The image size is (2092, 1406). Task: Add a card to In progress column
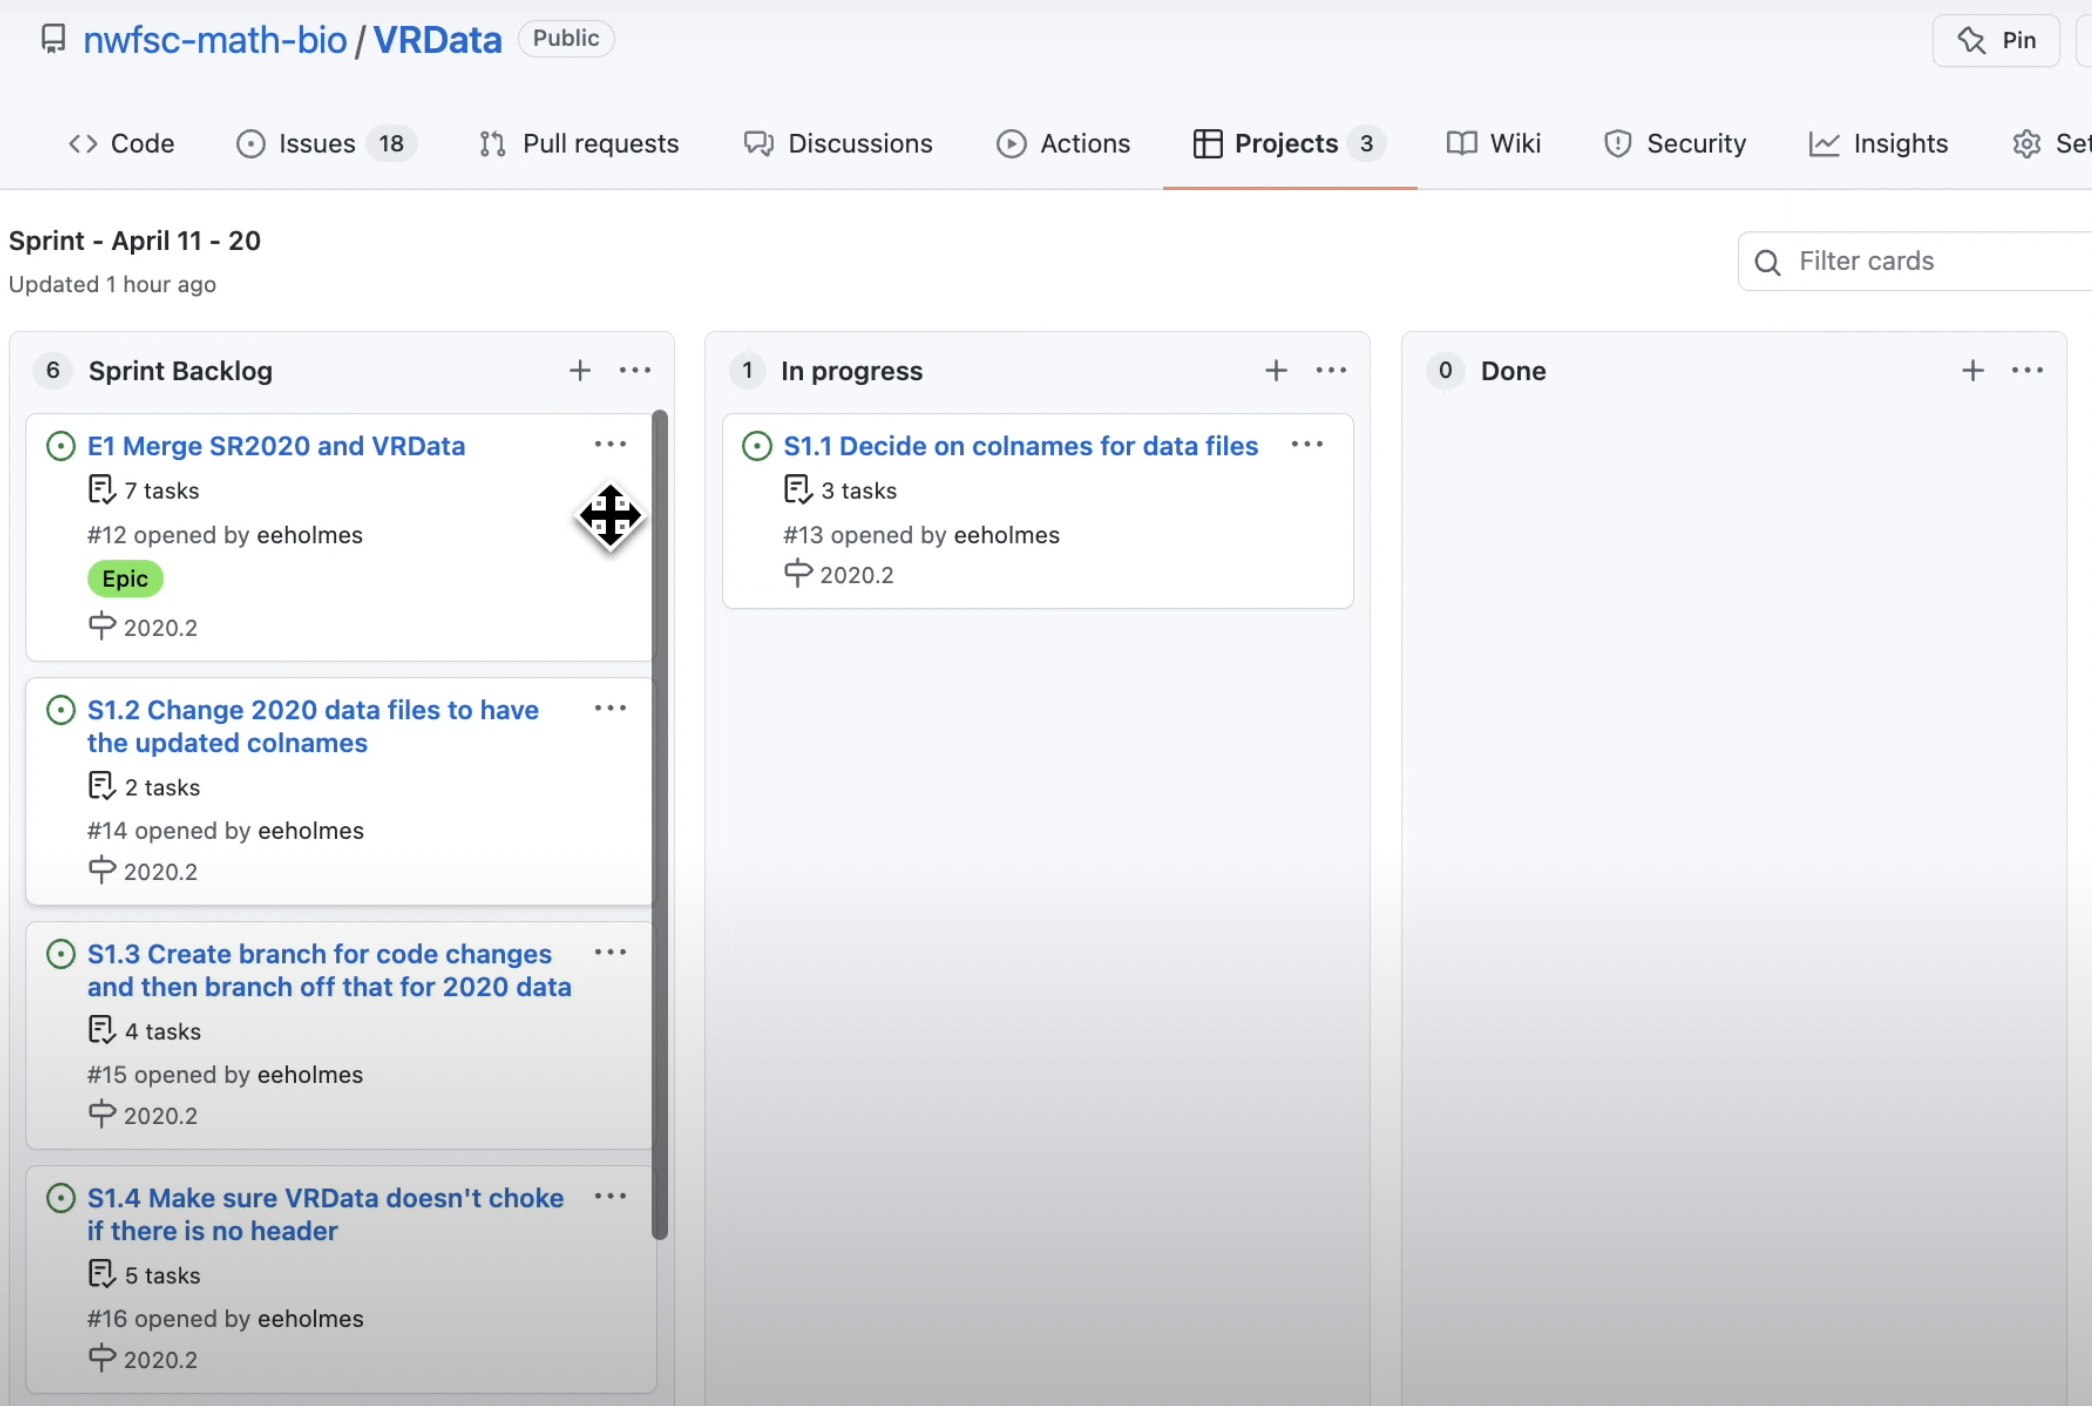click(x=1276, y=371)
